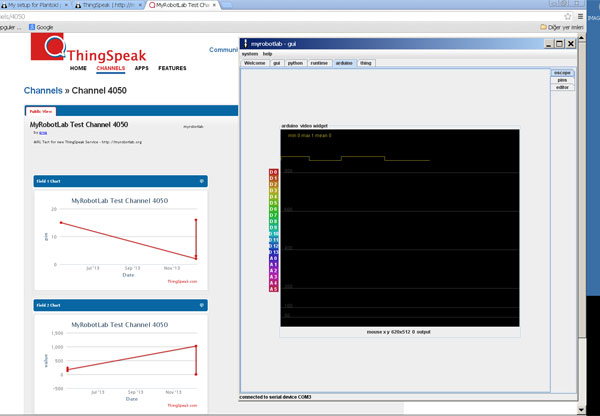Image resolution: width=600 pixels, height=416 pixels.
Task: Open Chrome hamburger menu
Action: [x=580, y=16]
